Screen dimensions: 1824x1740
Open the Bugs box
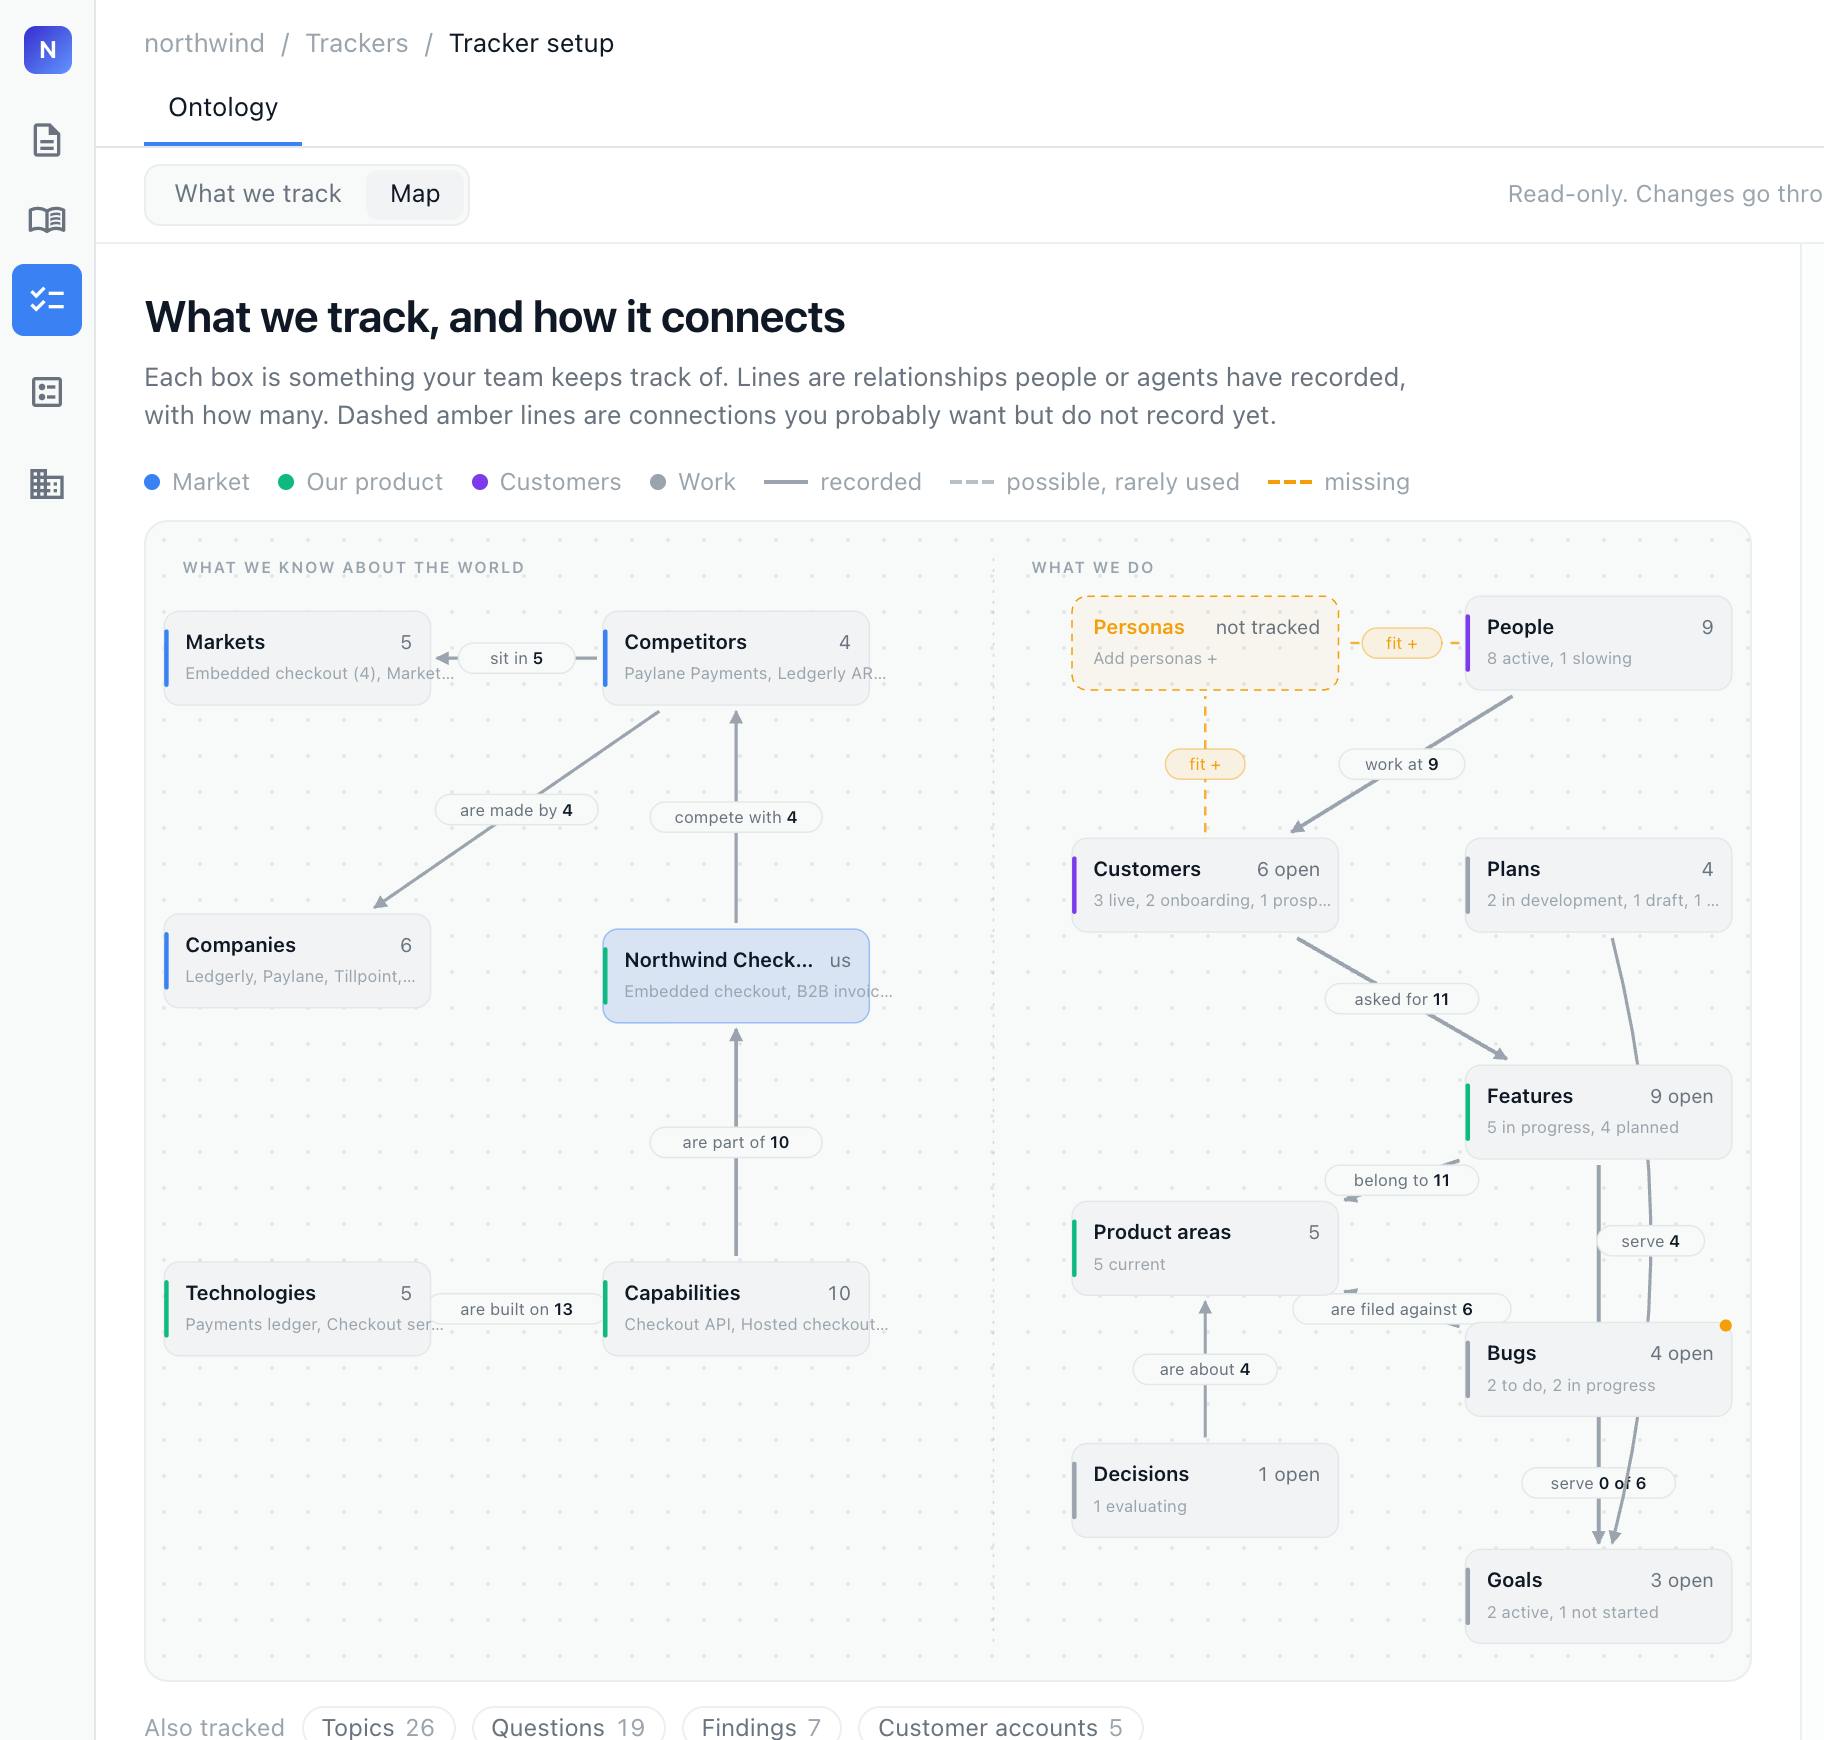click(x=1598, y=1368)
